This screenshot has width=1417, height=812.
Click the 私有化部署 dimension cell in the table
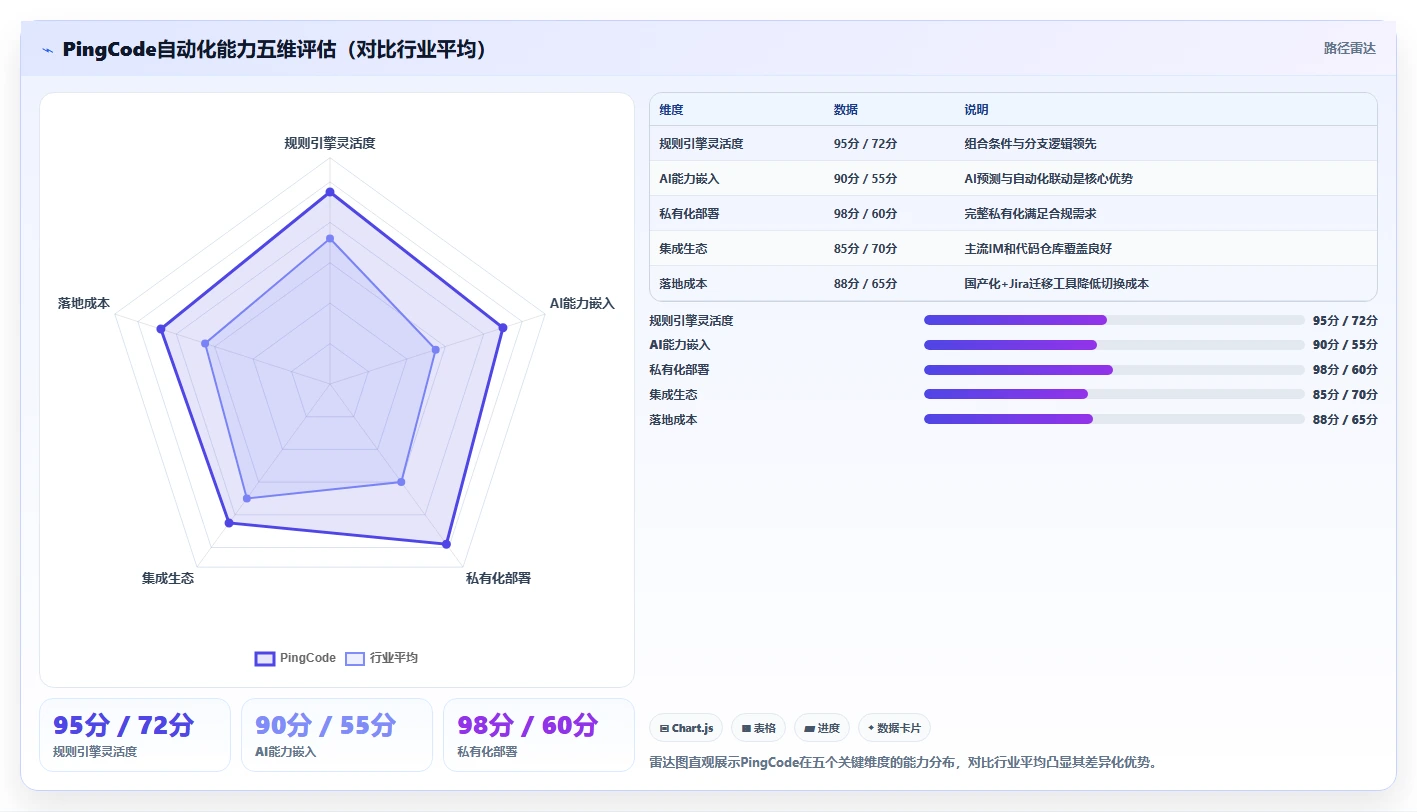click(x=737, y=214)
